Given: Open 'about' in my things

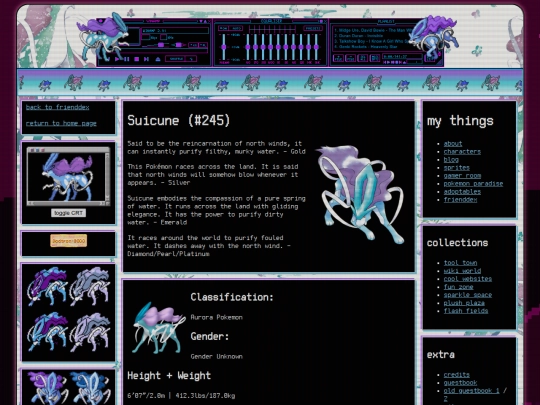Looking at the screenshot, I should [x=453, y=144].
